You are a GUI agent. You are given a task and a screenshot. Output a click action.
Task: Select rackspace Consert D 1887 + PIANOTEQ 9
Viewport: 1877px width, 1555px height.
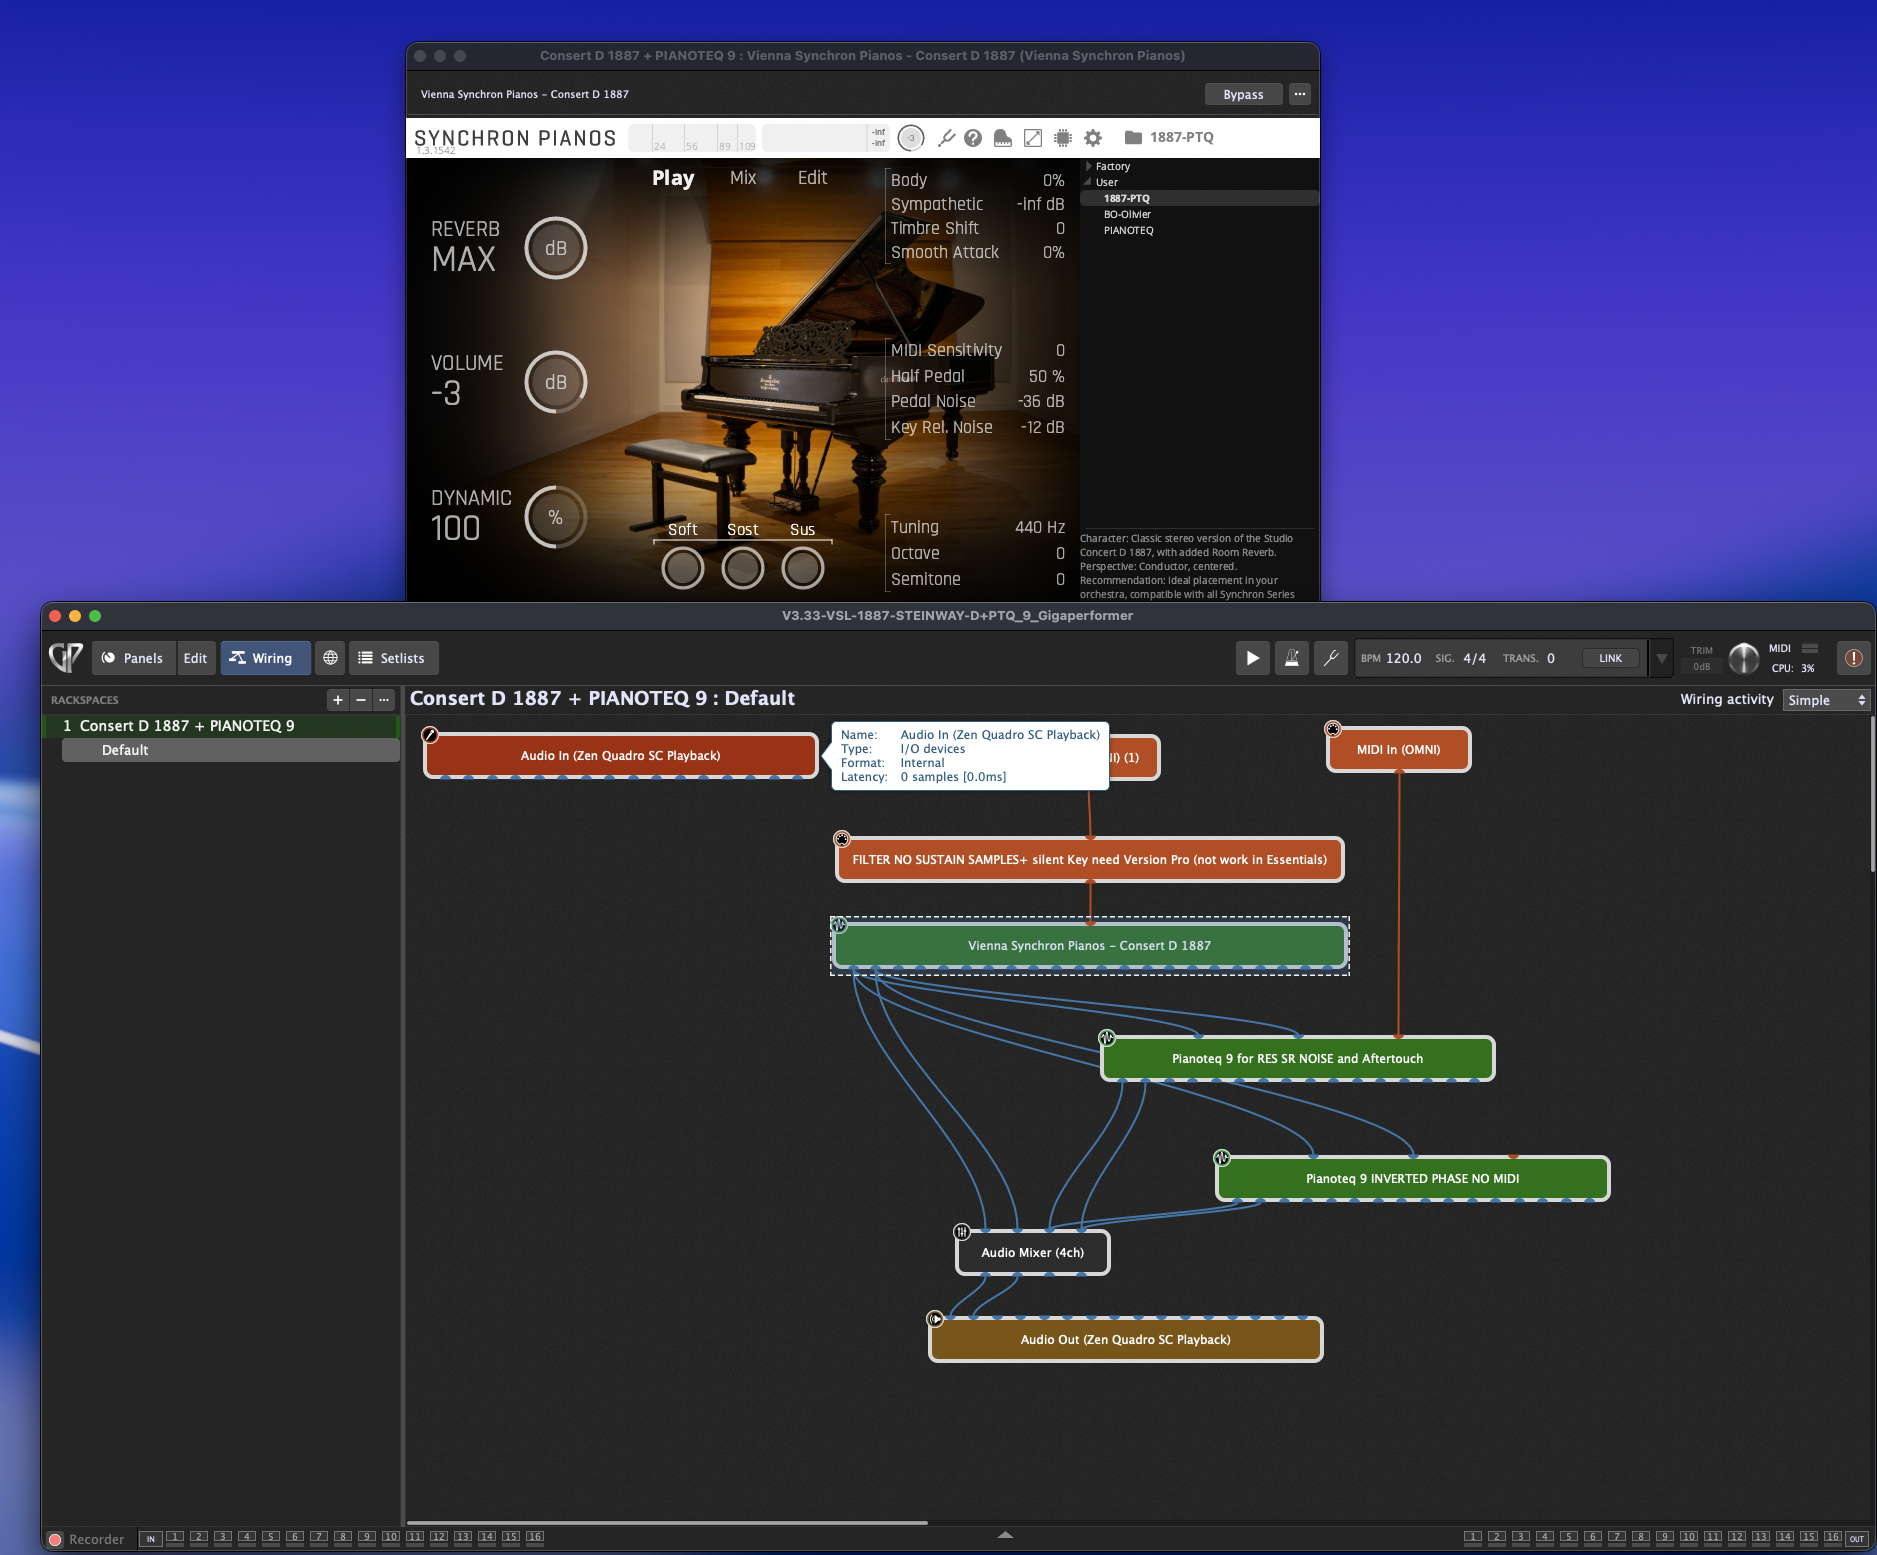[x=221, y=726]
